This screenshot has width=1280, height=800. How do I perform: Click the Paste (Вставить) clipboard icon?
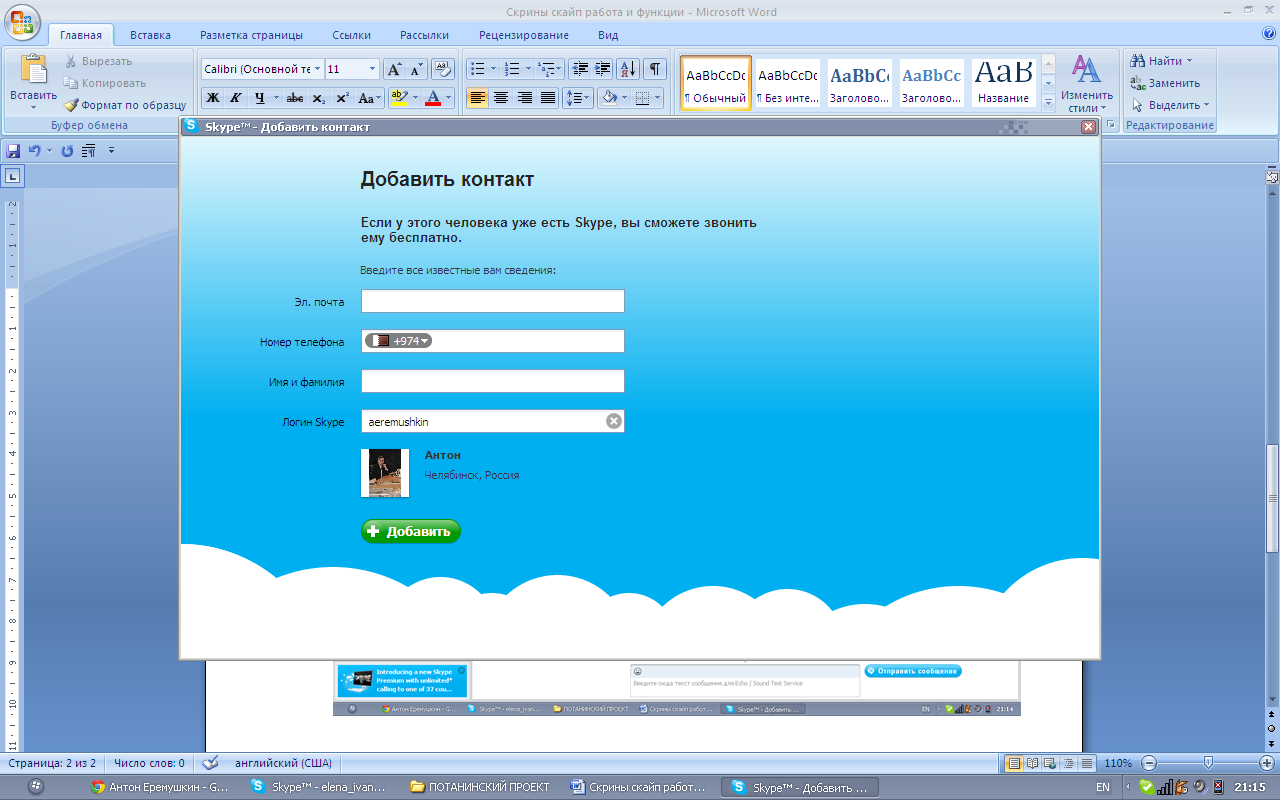(34, 70)
